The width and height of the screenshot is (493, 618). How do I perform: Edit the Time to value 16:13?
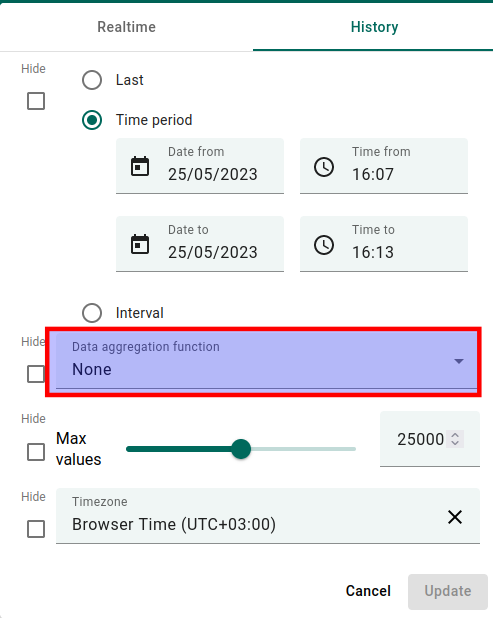coord(373,252)
